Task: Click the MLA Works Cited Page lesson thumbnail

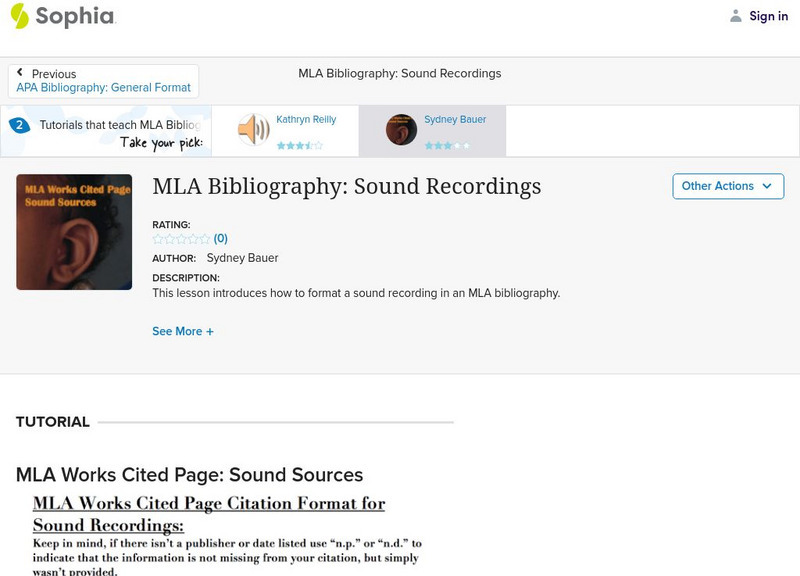Action: (x=74, y=231)
